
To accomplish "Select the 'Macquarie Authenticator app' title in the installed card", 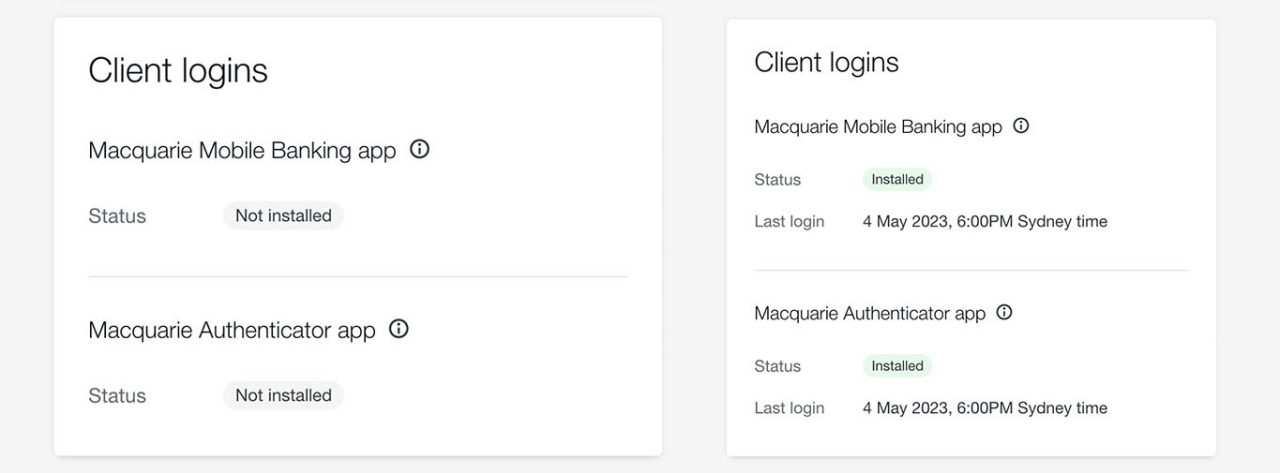I will coord(870,313).
